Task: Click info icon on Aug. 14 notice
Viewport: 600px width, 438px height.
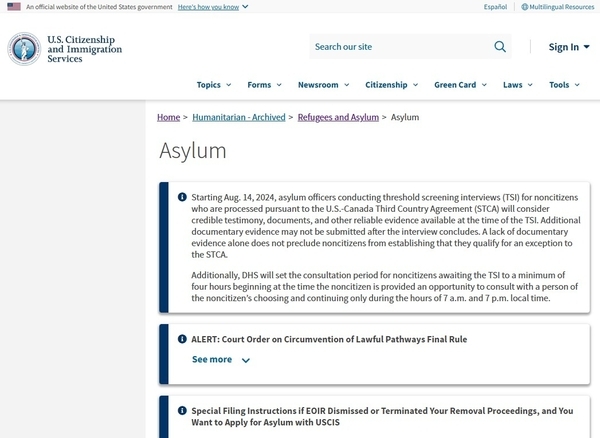Action: click(x=182, y=197)
